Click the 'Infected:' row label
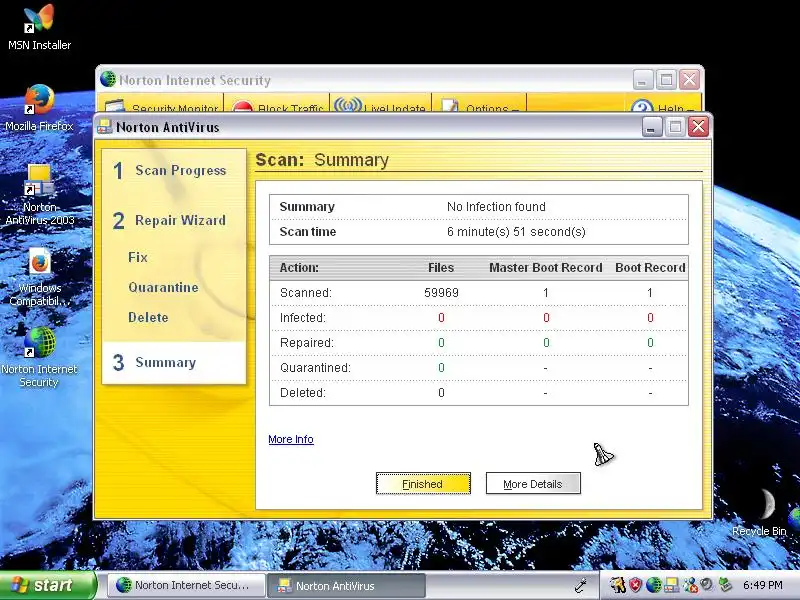 pyautogui.click(x=303, y=318)
